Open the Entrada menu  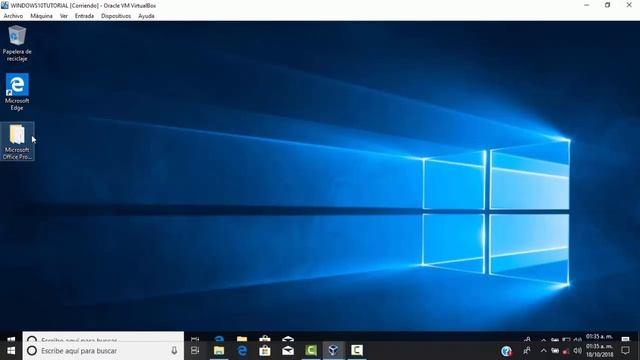point(84,16)
